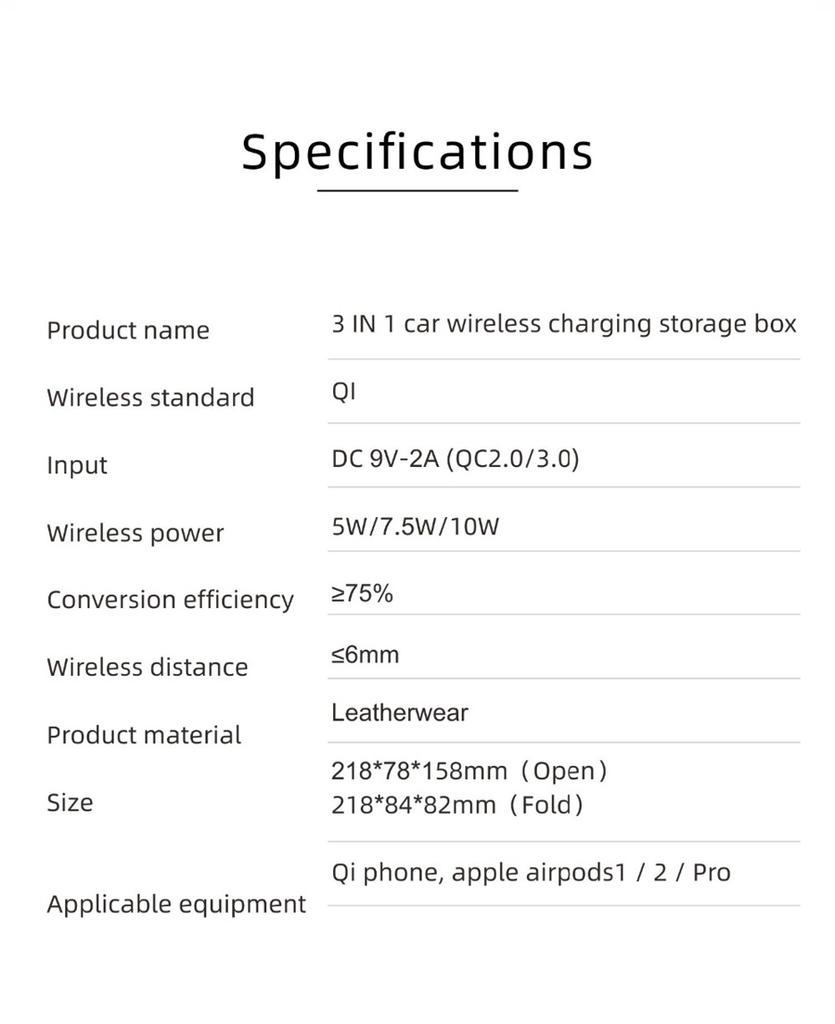Click the 218*78*158mm (Open) dimension

click(x=469, y=771)
